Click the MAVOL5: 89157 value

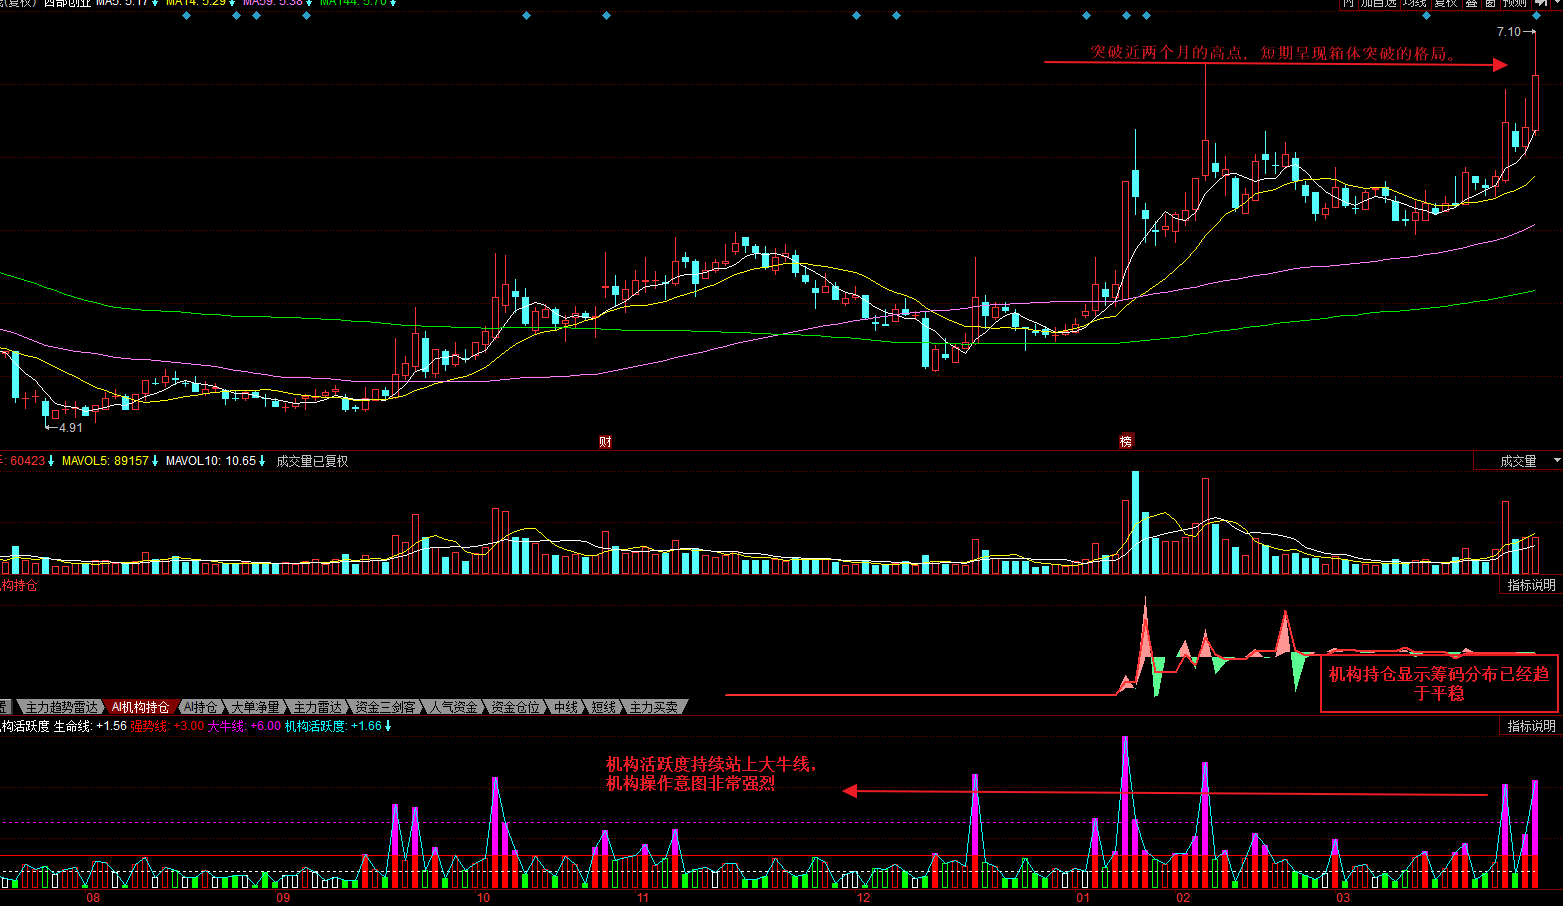(105, 461)
